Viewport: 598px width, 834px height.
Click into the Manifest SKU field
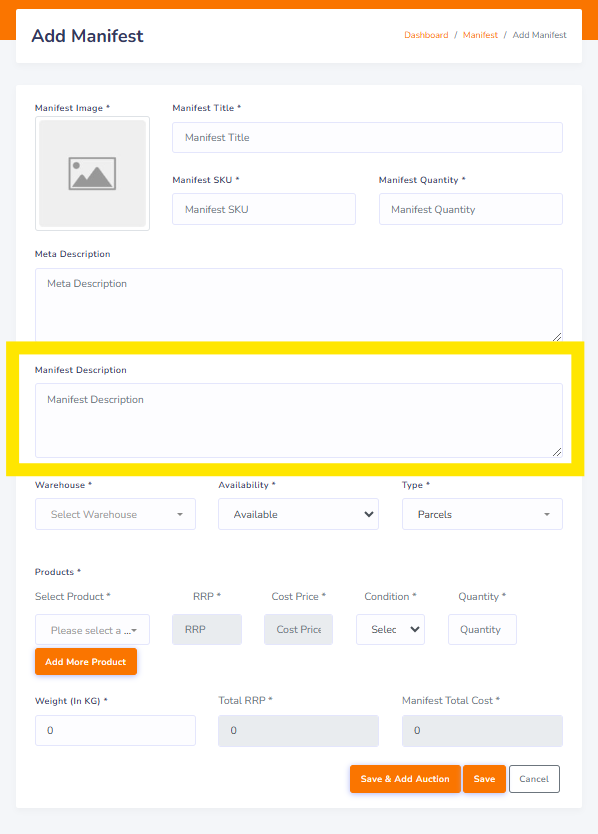click(x=264, y=209)
